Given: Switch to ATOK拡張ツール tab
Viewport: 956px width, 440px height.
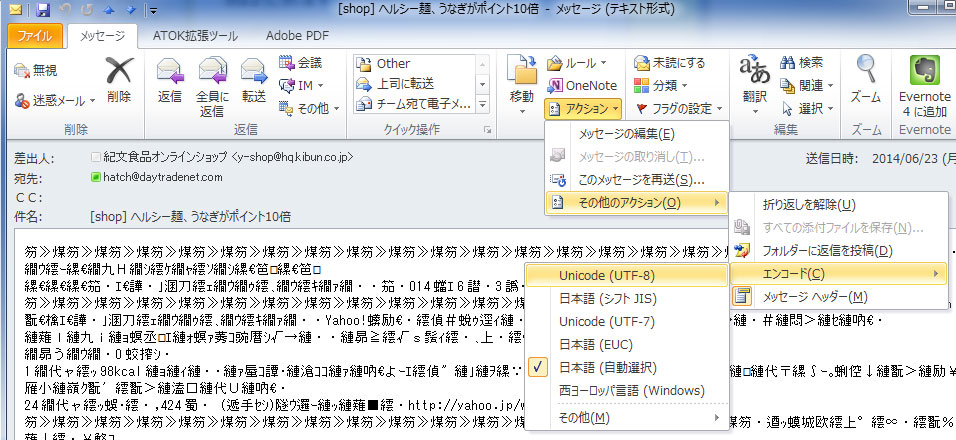Looking at the screenshot, I should point(195,36).
